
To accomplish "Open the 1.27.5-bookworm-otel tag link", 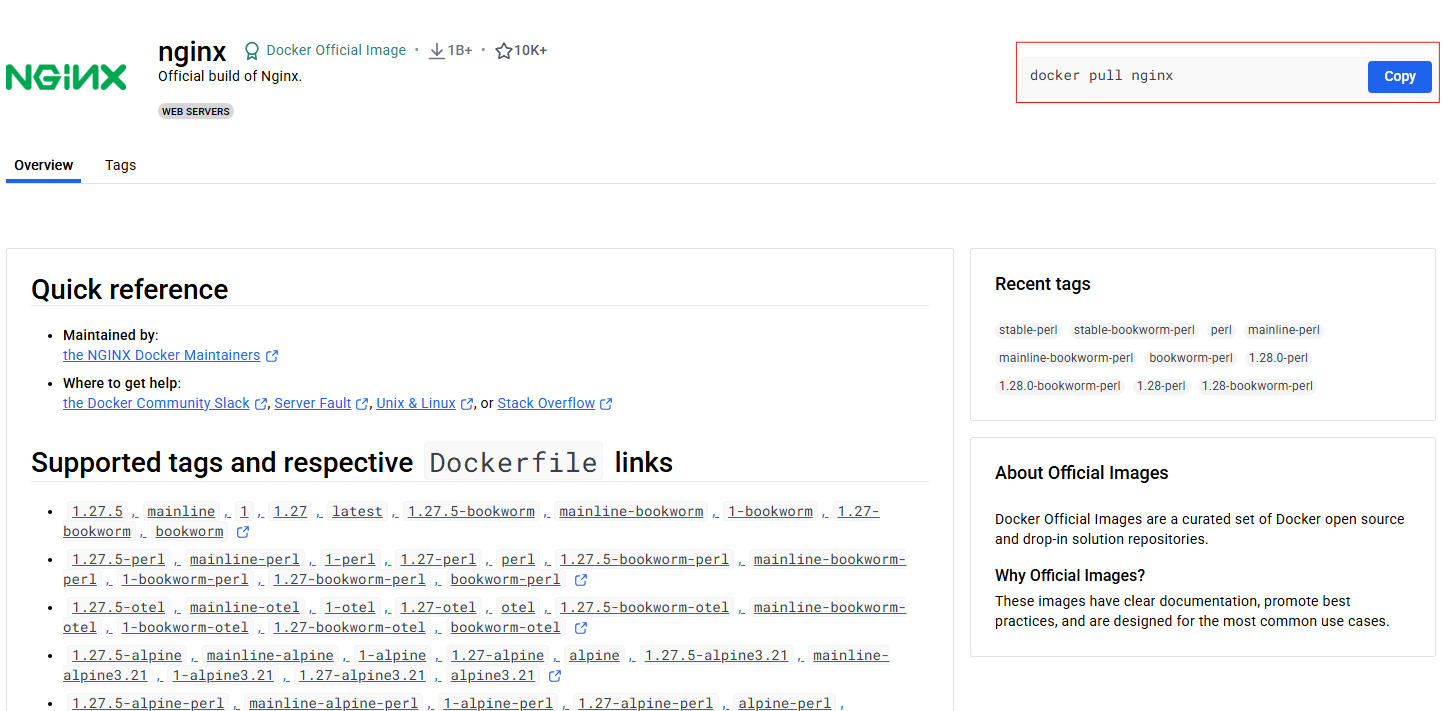I will coord(644,608).
